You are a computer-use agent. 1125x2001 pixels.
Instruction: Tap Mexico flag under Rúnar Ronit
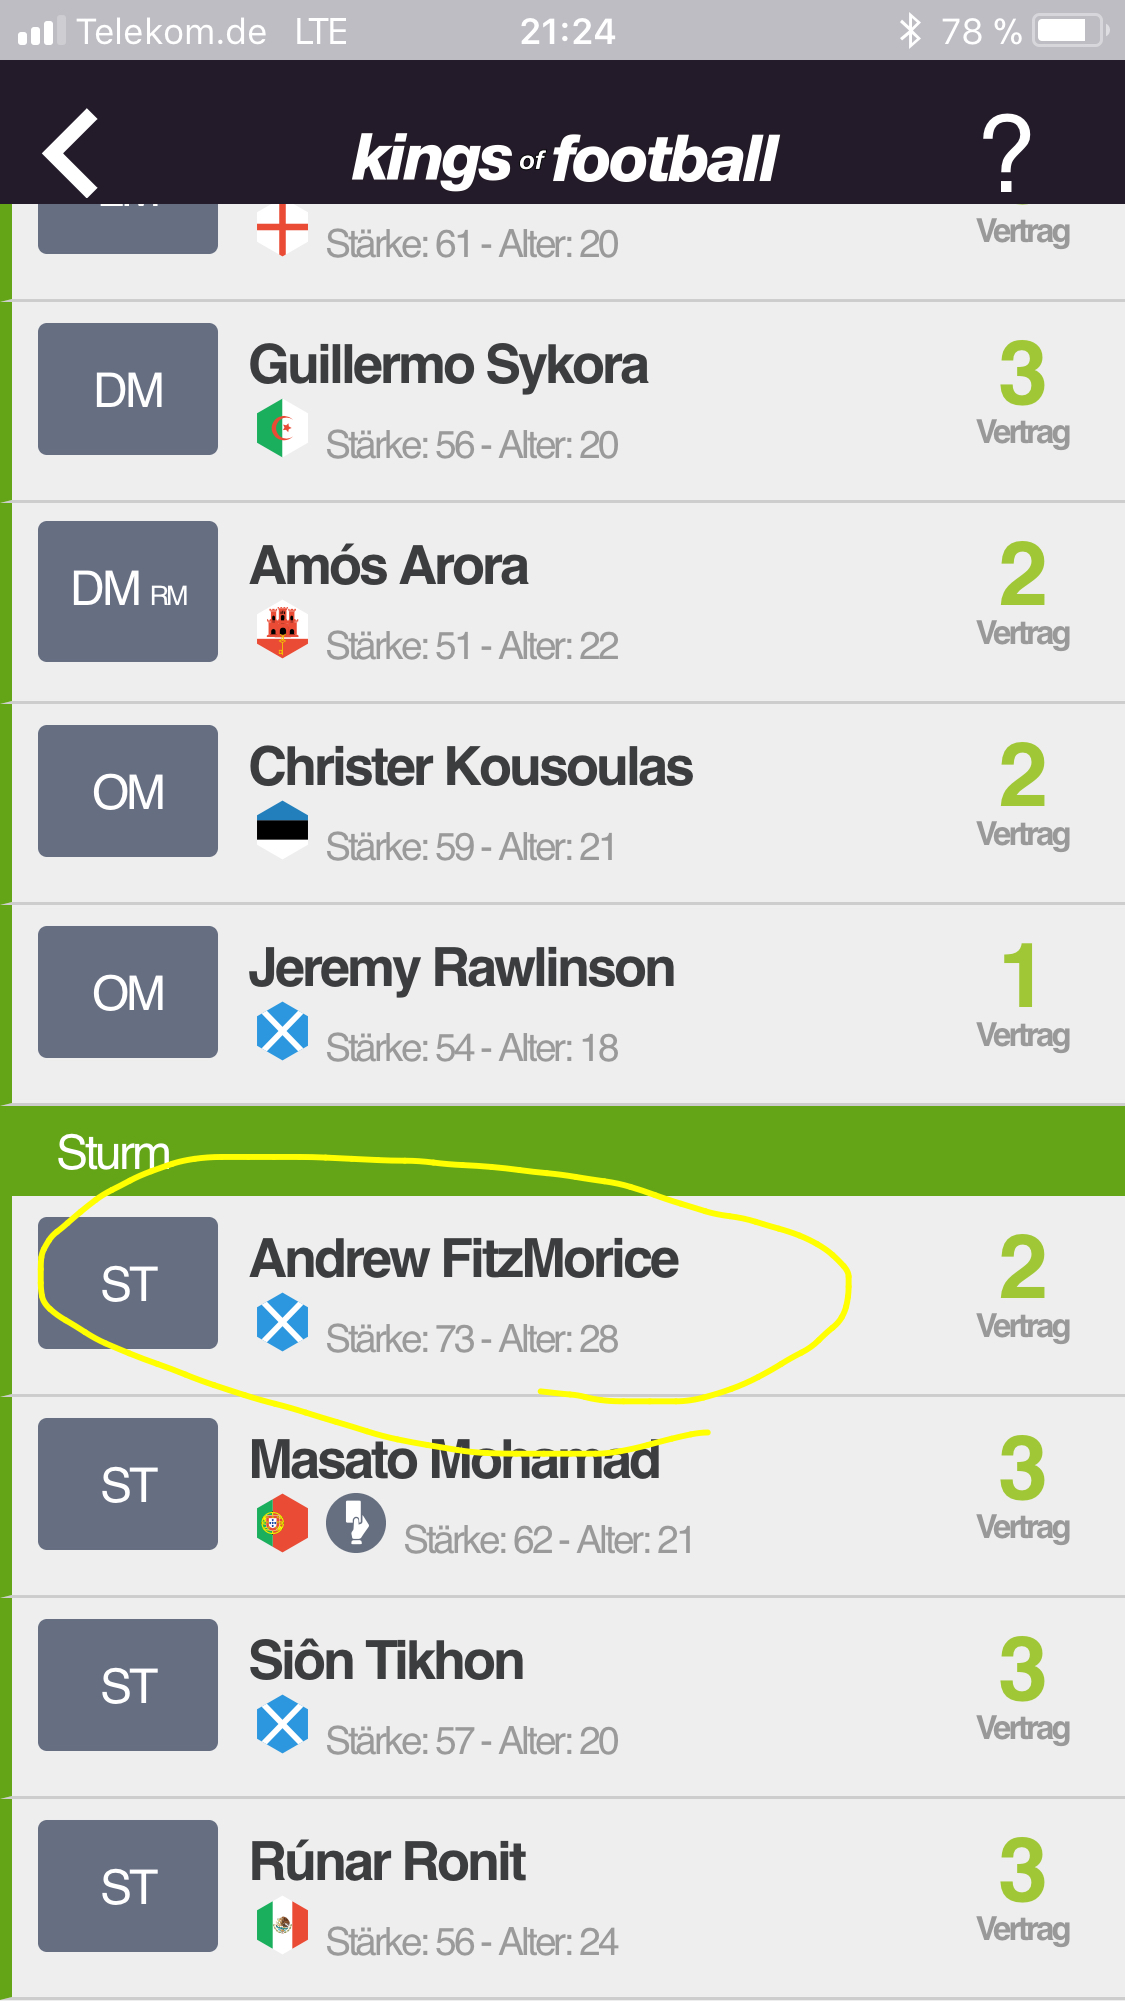[282, 1925]
